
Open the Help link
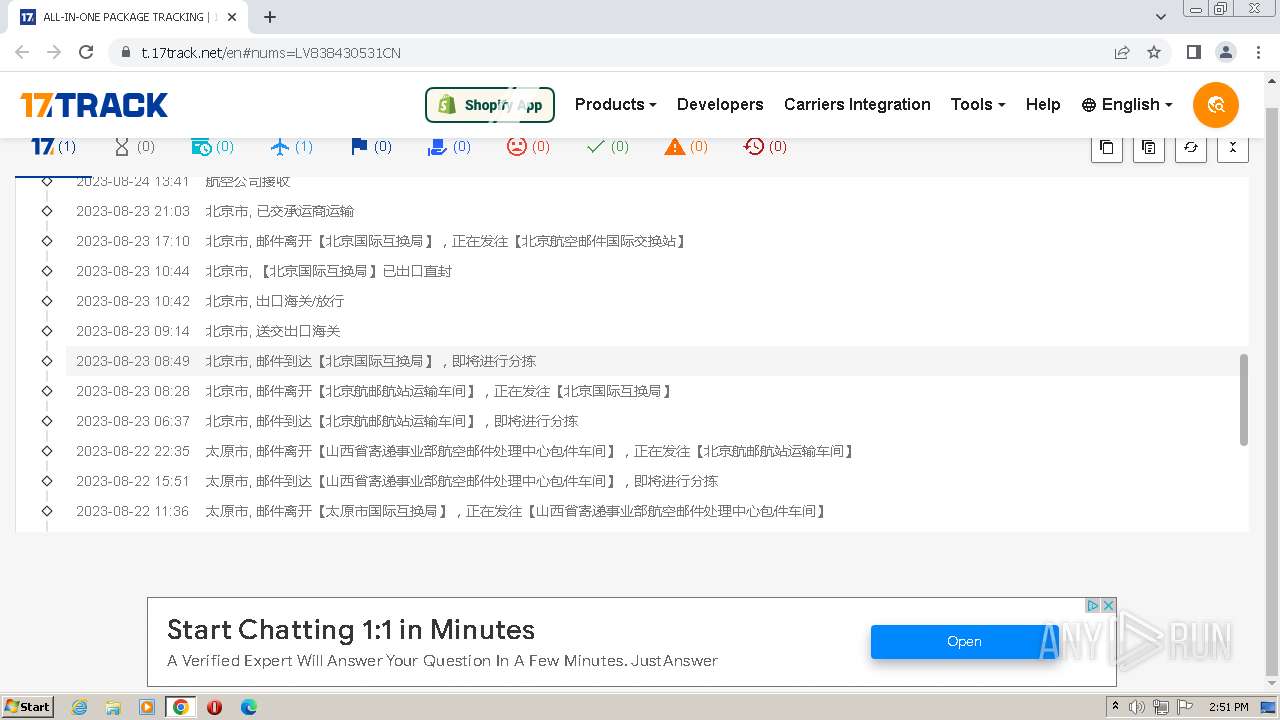coord(1043,104)
